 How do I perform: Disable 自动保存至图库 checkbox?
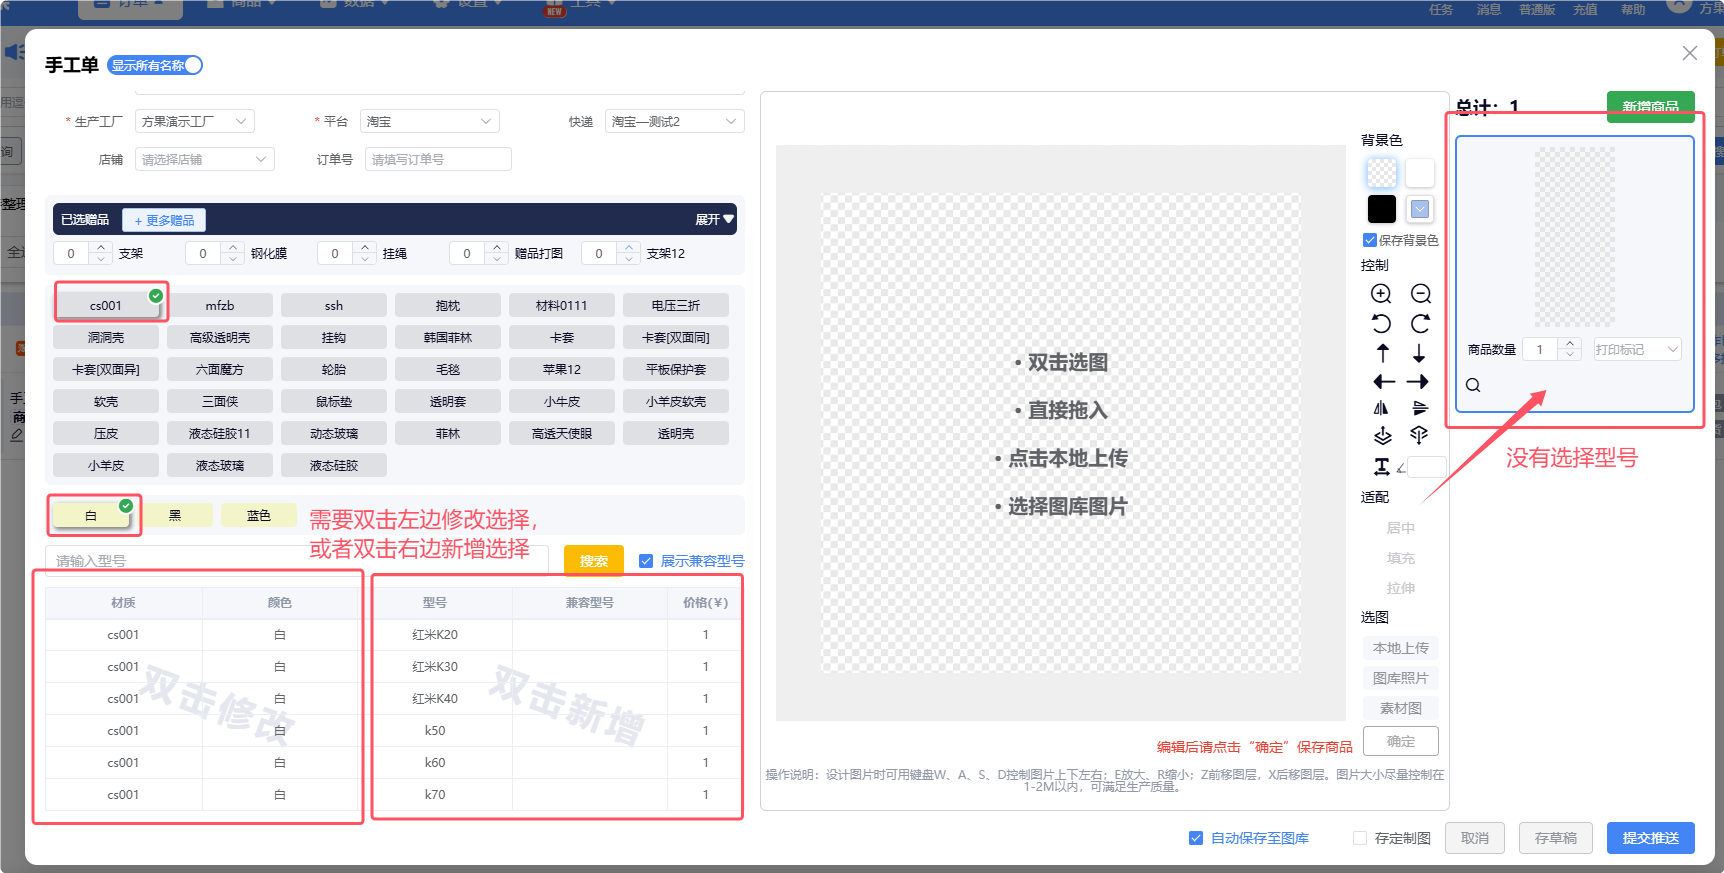tap(1196, 838)
